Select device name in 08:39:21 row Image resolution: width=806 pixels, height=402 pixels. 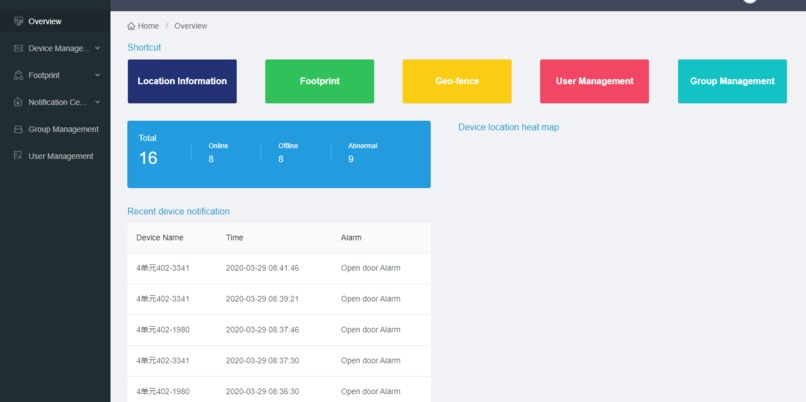click(163, 299)
